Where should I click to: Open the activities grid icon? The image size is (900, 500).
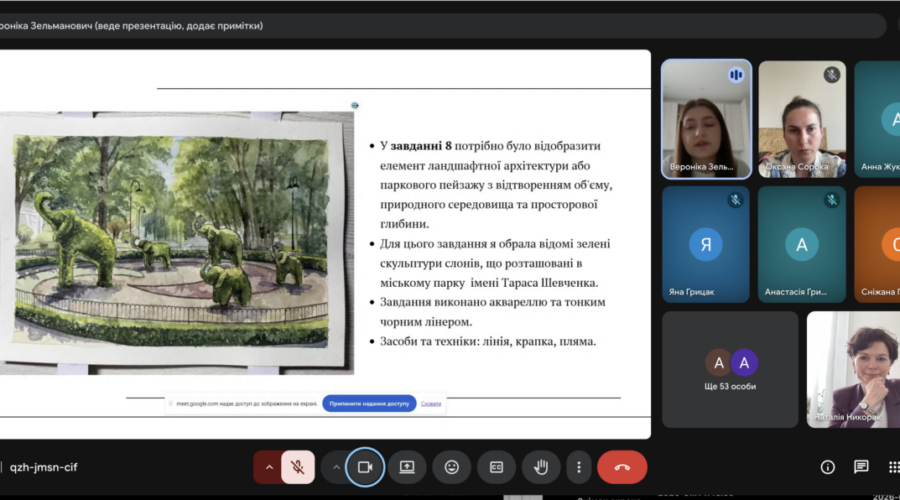tap(893, 467)
